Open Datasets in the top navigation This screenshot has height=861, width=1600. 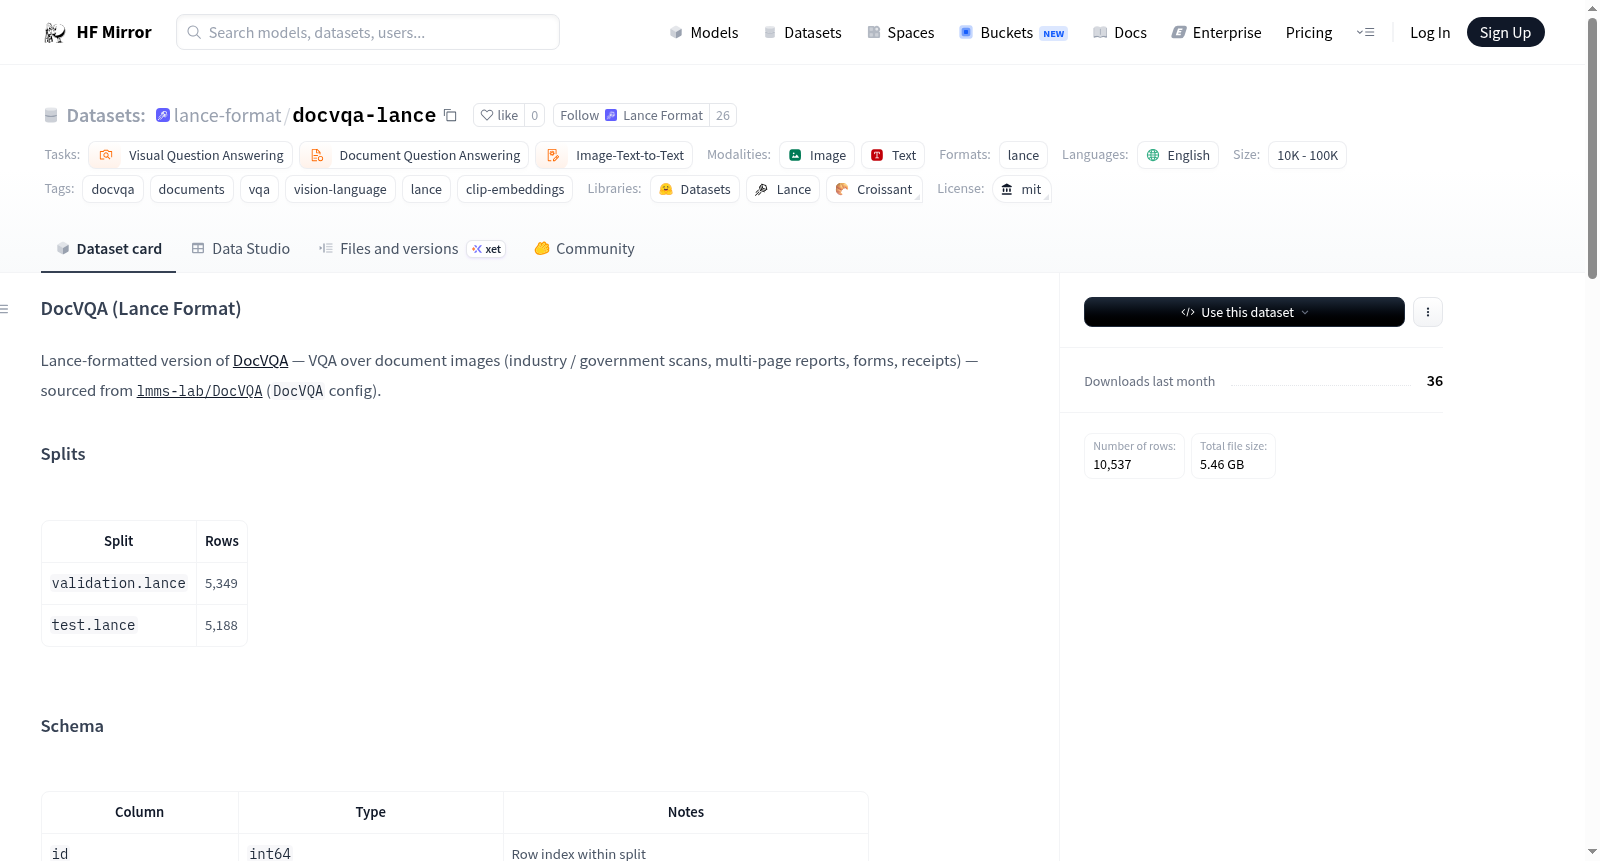[803, 33]
